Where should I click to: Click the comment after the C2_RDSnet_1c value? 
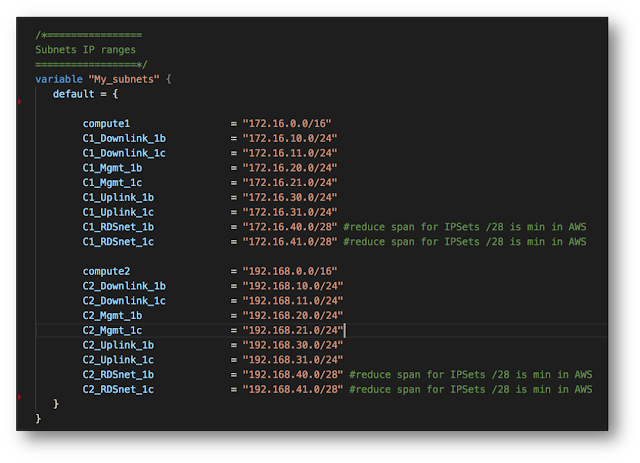[x=470, y=389]
